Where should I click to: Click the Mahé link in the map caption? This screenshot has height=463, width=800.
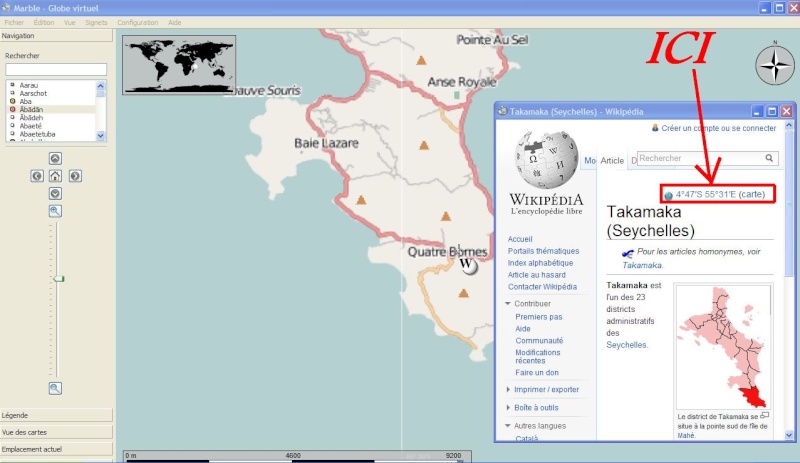tap(686, 435)
